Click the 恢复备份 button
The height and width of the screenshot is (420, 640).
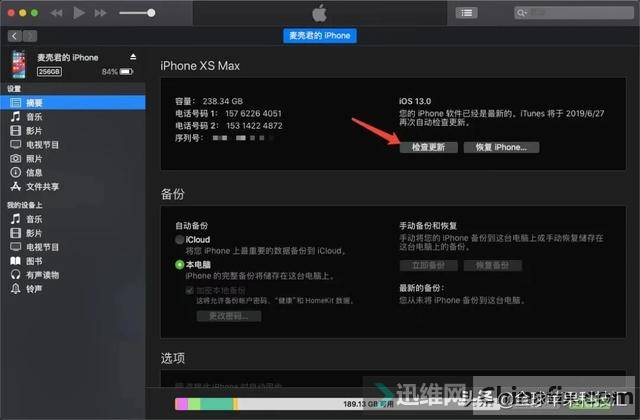492,266
